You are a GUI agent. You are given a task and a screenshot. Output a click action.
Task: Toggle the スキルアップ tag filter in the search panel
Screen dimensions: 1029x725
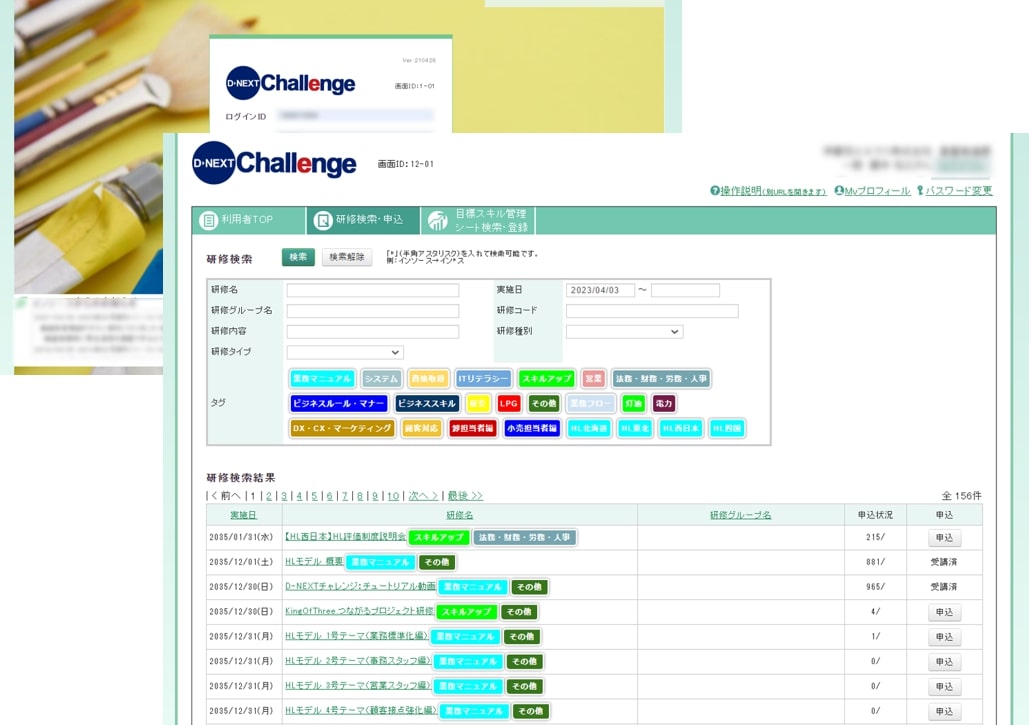click(x=546, y=379)
